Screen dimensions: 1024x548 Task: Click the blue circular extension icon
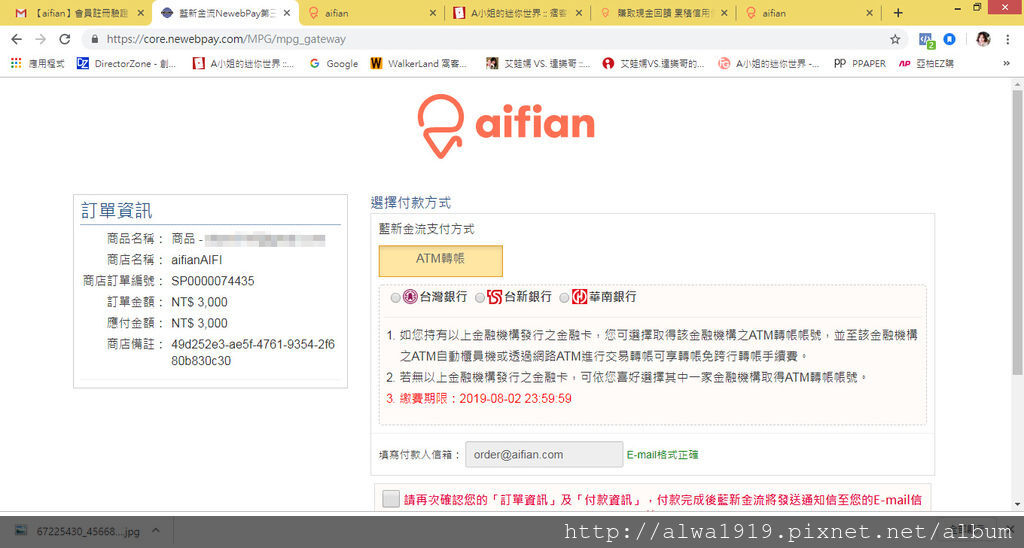pos(950,39)
